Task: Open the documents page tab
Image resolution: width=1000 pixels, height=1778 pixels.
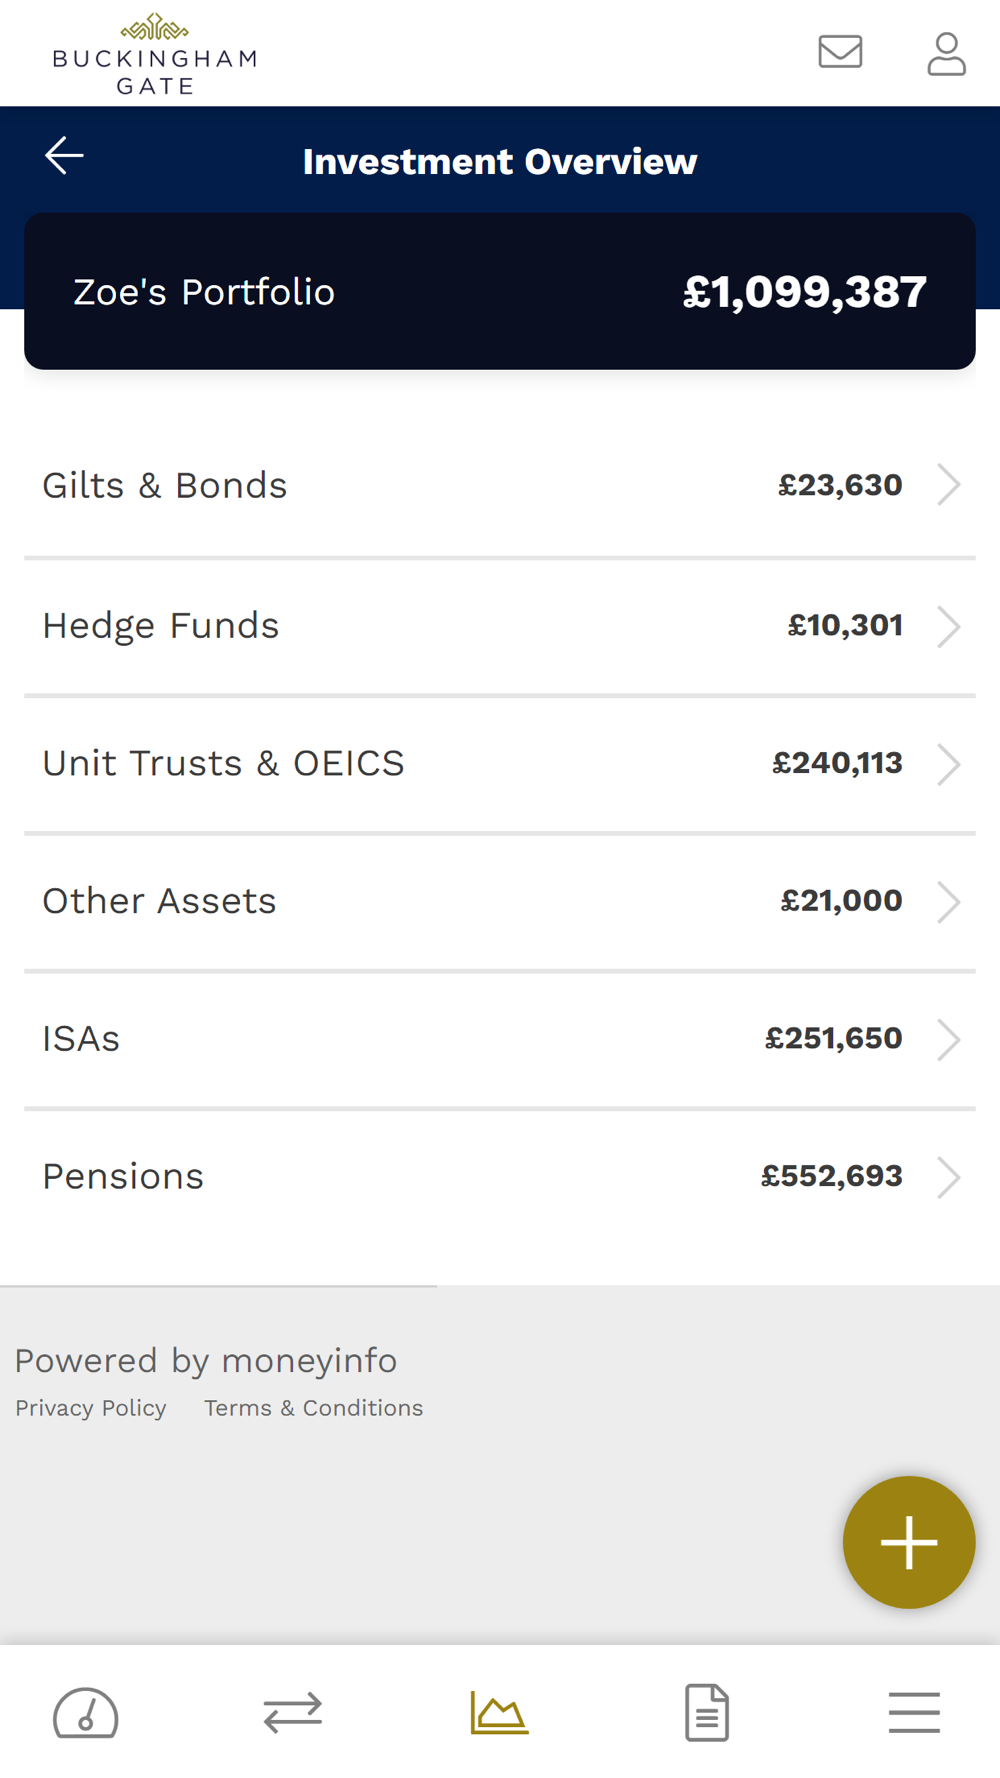Action: (x=707, y=1712)
